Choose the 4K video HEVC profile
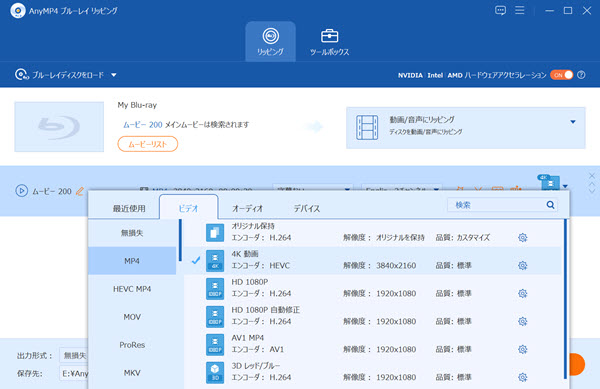This screenshot has width=600, height=389. (373, 260)
